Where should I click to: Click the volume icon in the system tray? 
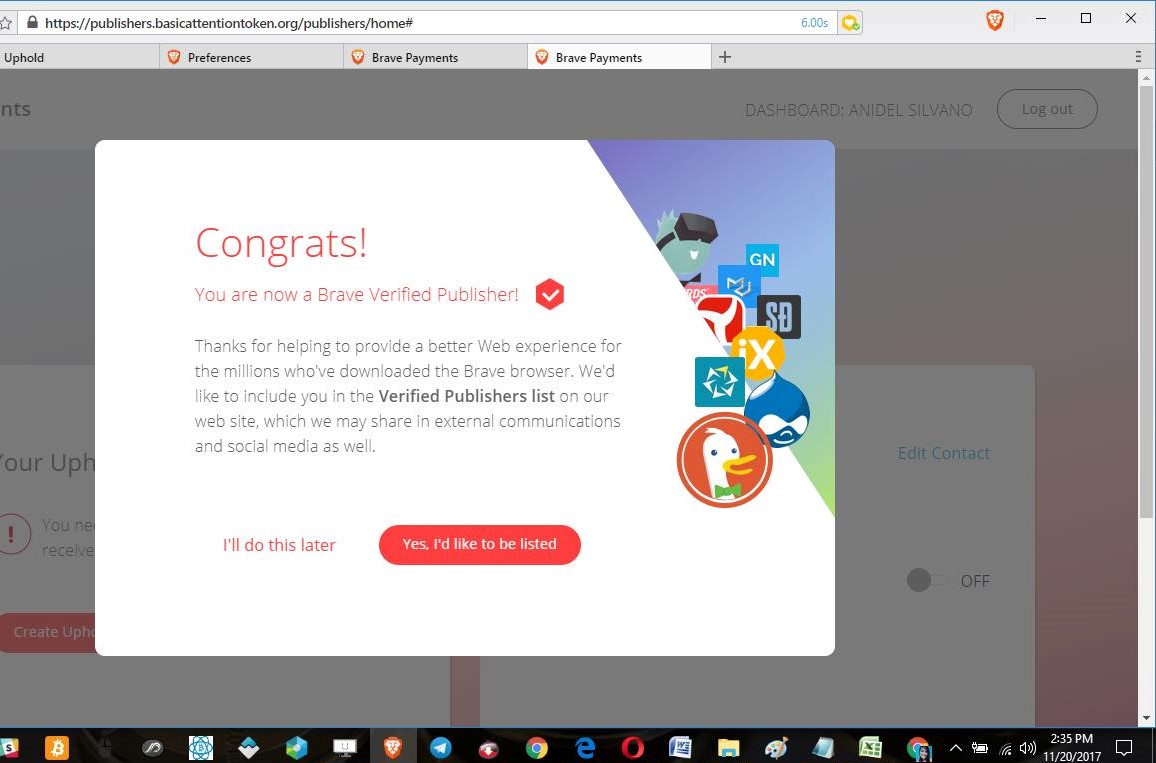1027,748
